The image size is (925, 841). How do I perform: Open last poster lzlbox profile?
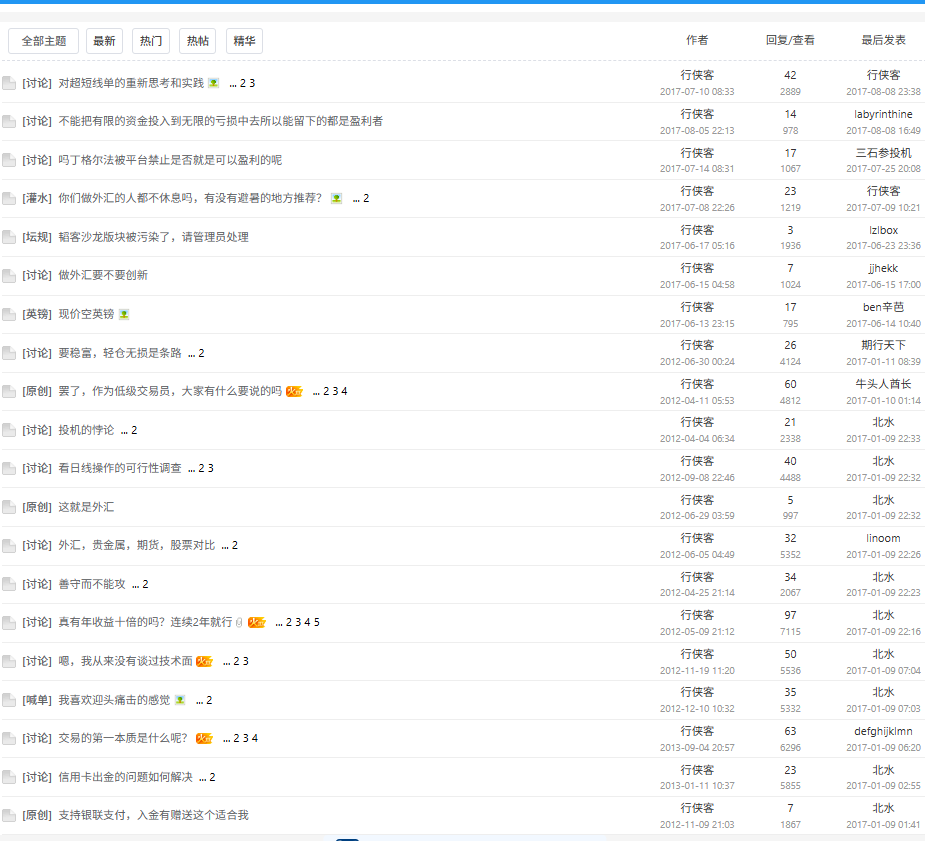click(883, 230)
